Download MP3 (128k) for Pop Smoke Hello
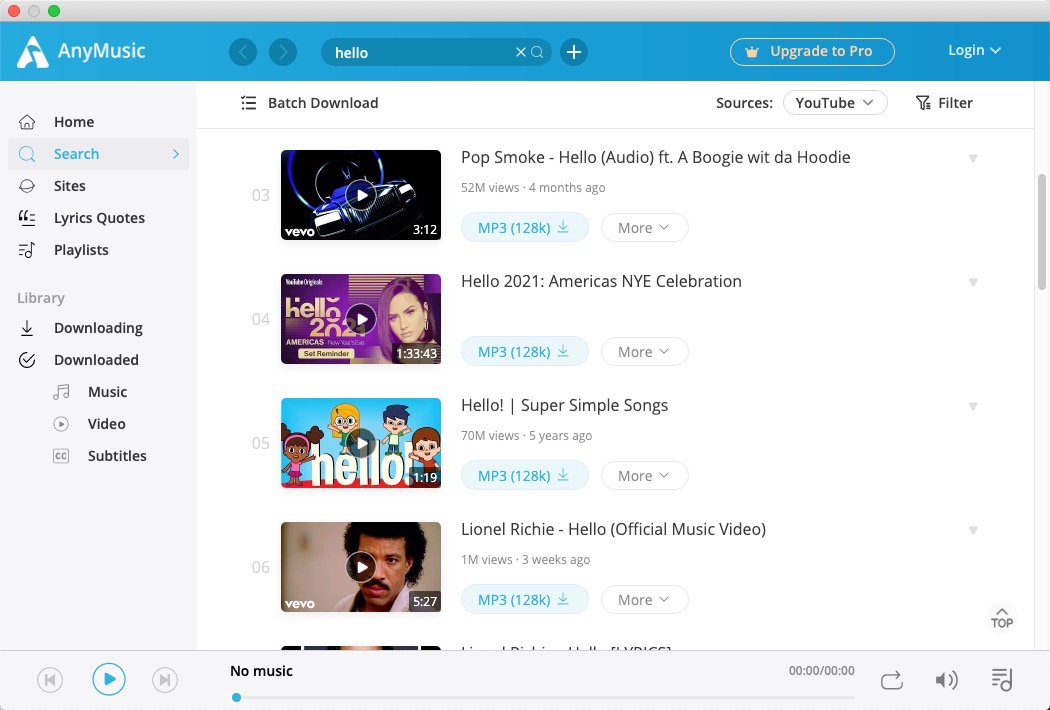The image size is (1050, 710). [x=524, y=228]
